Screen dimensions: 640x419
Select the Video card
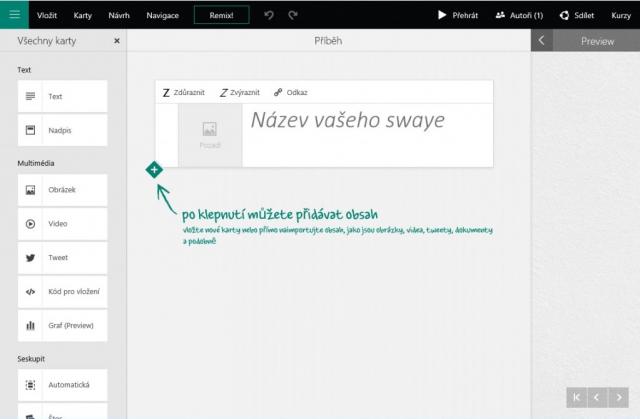pyautogui.click(x=62, y=224)
